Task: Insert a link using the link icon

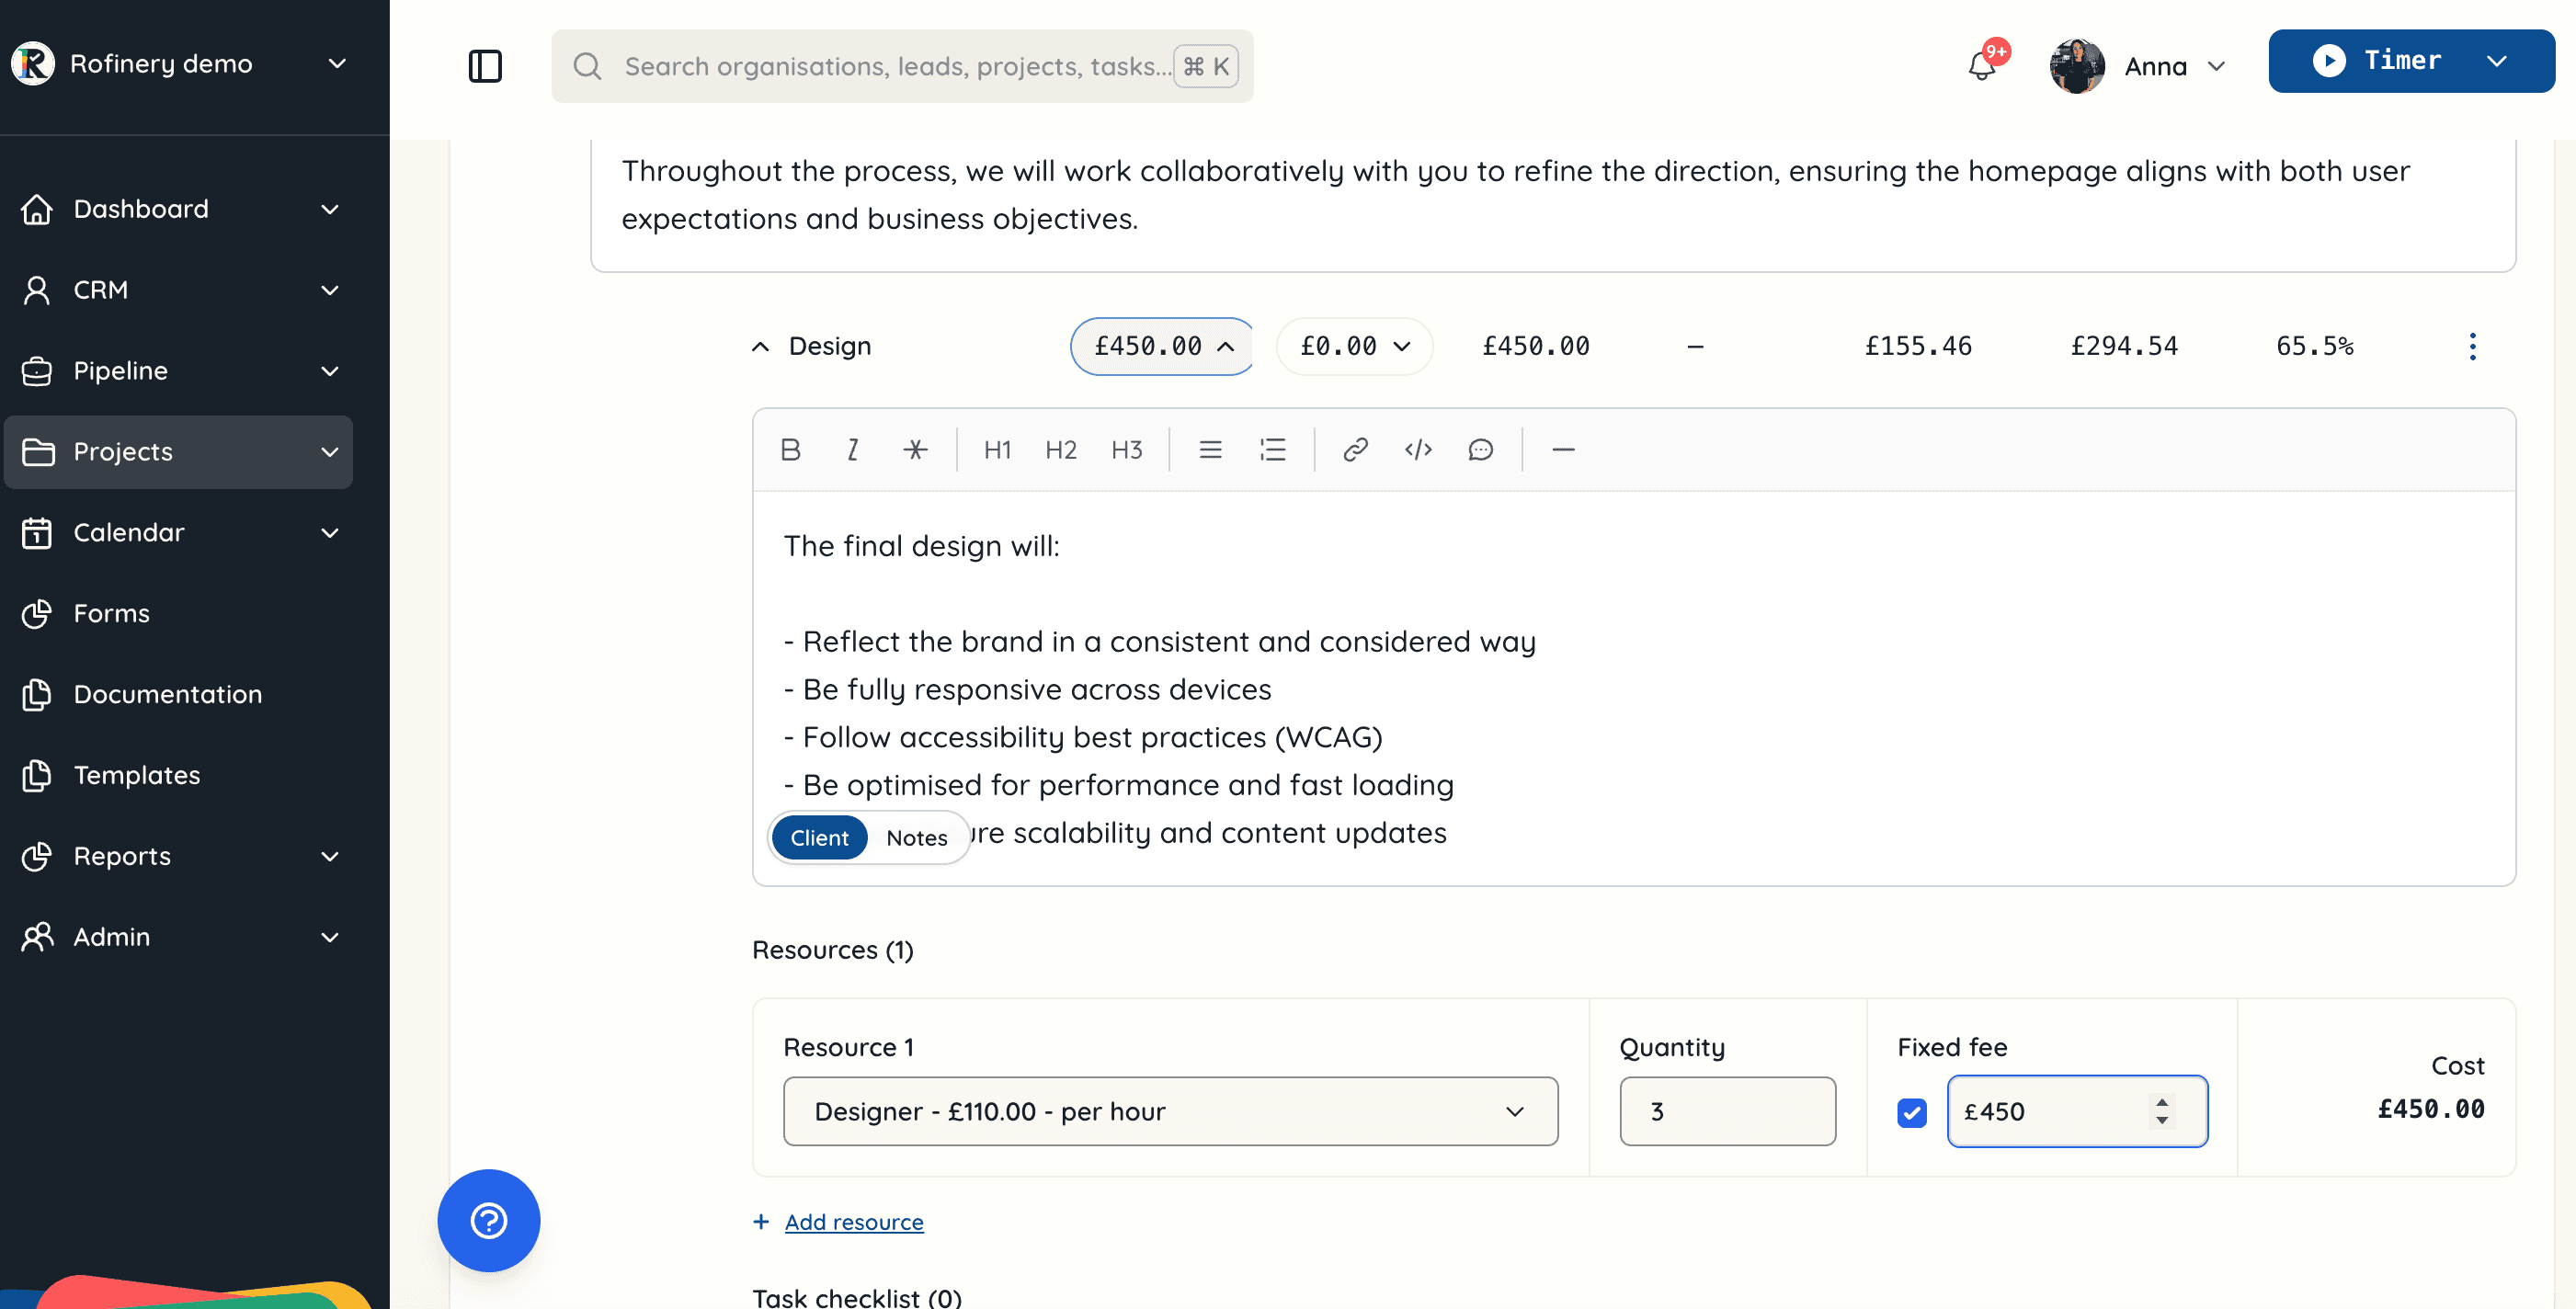Action: point(1355,450)
